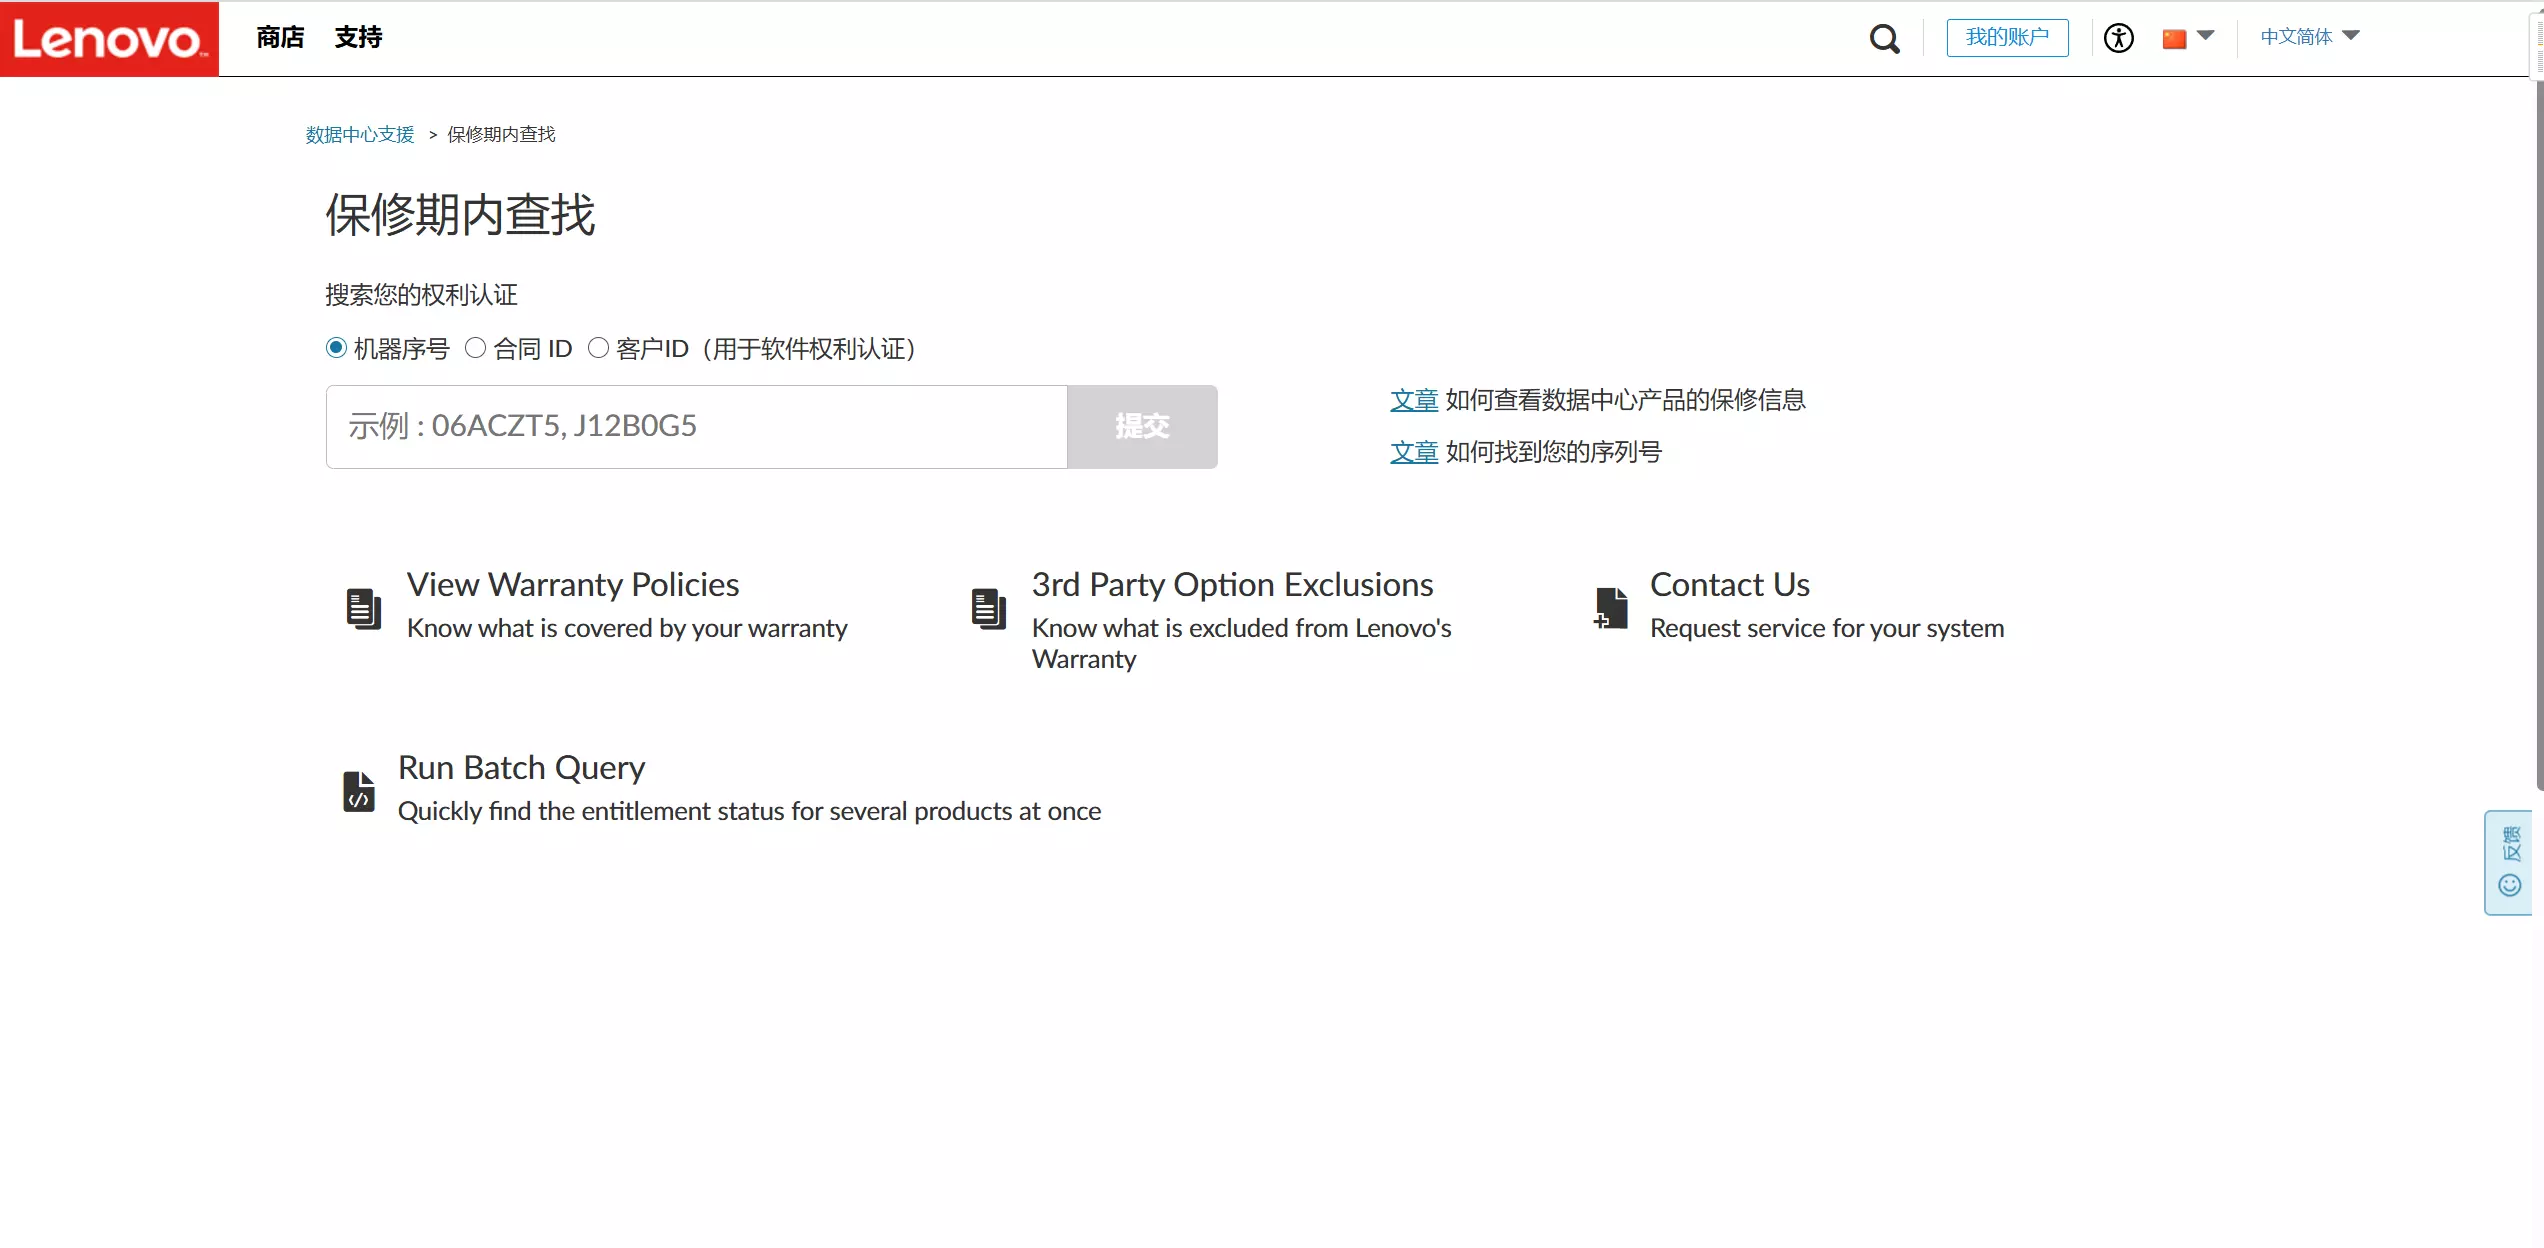Viewport: 2544px width, 1248px height.
Task: Click the 3rd Party Option Exclusions icon
Action: [988, 608]
